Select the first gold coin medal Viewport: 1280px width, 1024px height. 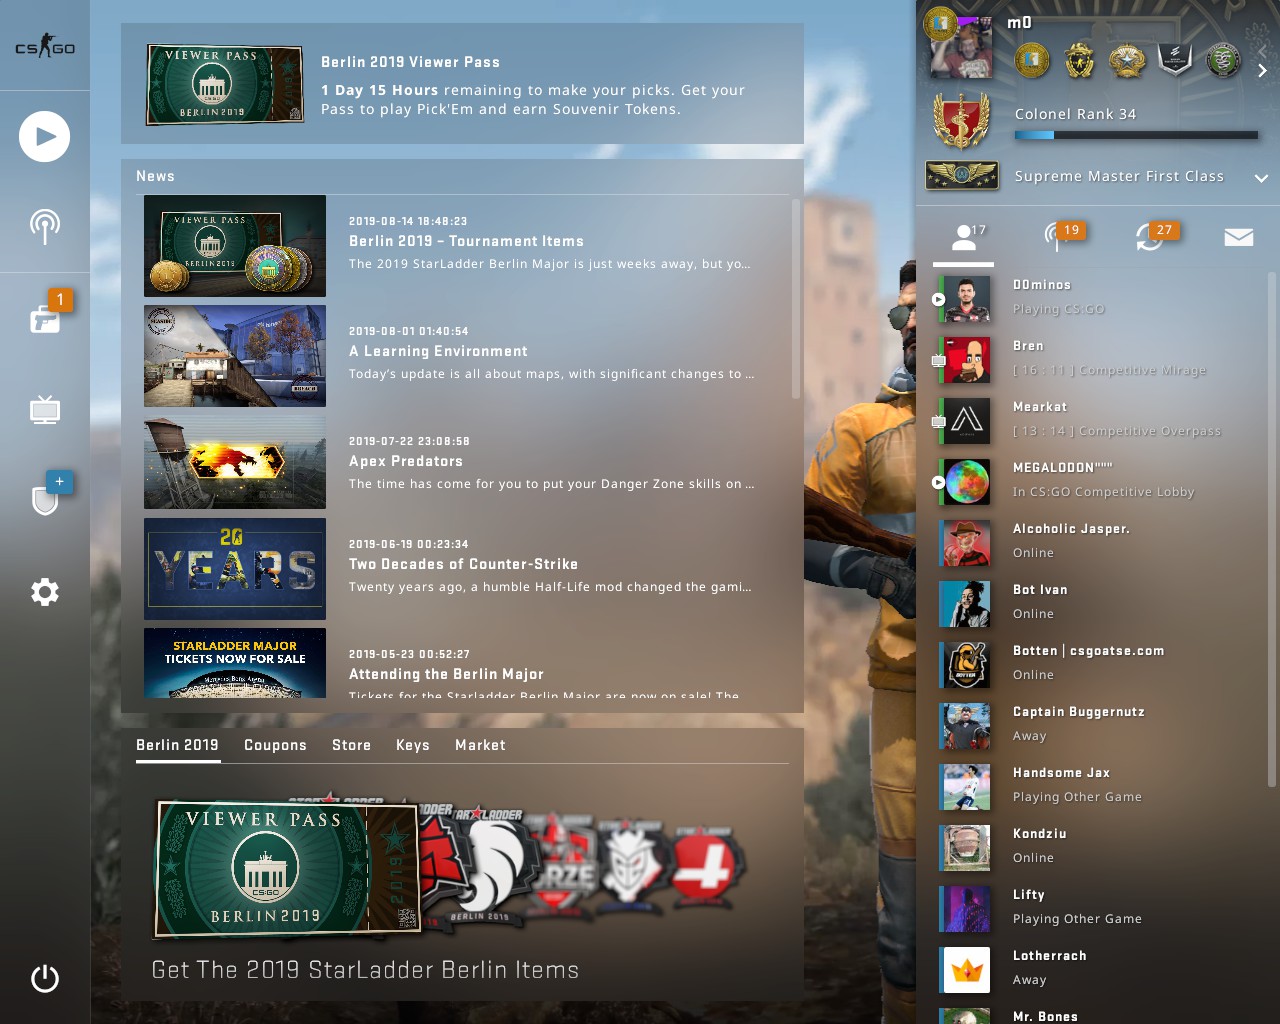(x=1032, y=61)
